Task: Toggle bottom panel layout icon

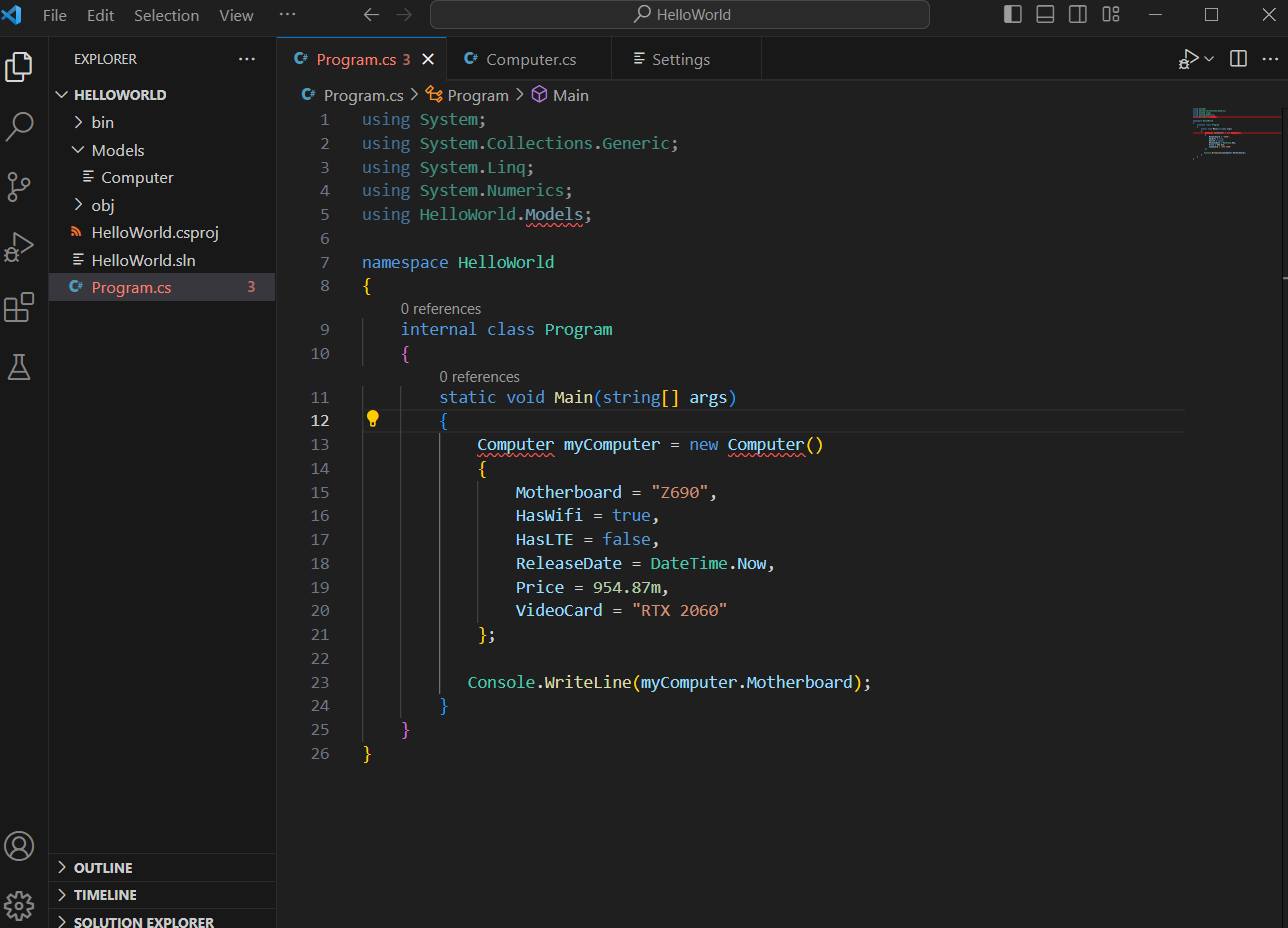Action: tap(1045, 14)
